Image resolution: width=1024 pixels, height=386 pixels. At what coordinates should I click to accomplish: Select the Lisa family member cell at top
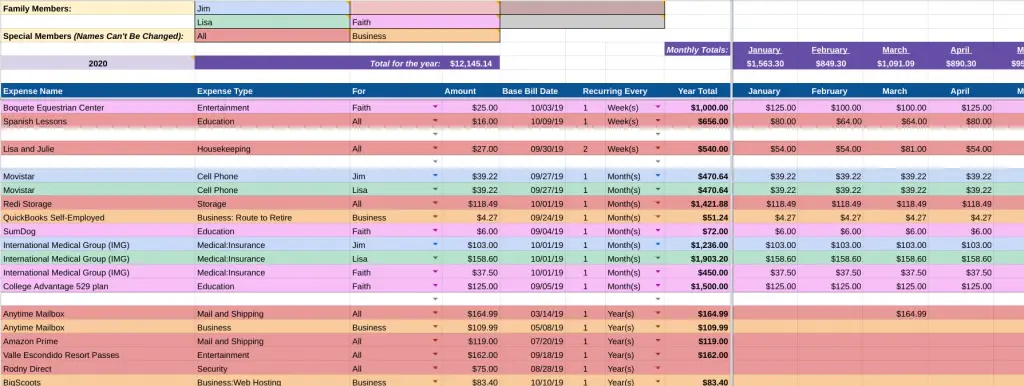click(x=272, y=22)
